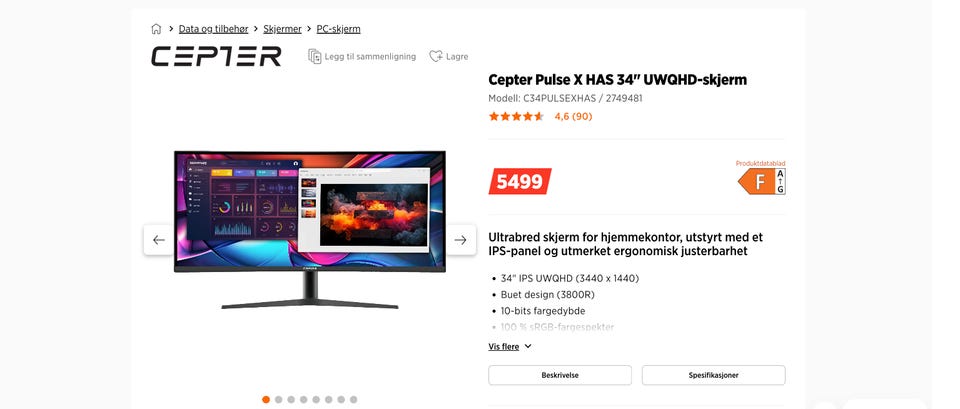Open the energy label F icon
Image resolution: width=960 pixels, height=409 pixels.
click(762, 181)
